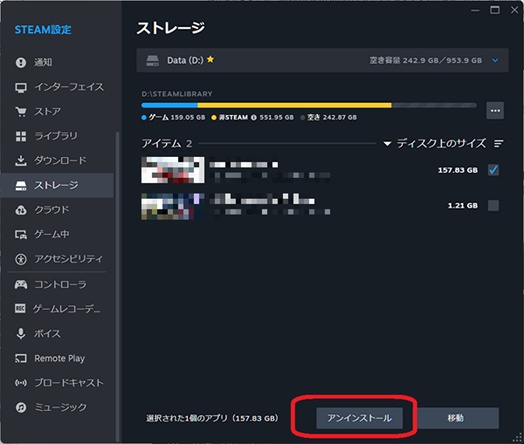
Task: Click the 1.21 GB game thumbnail
Action: pyautogui.click(x=172, y=206)
